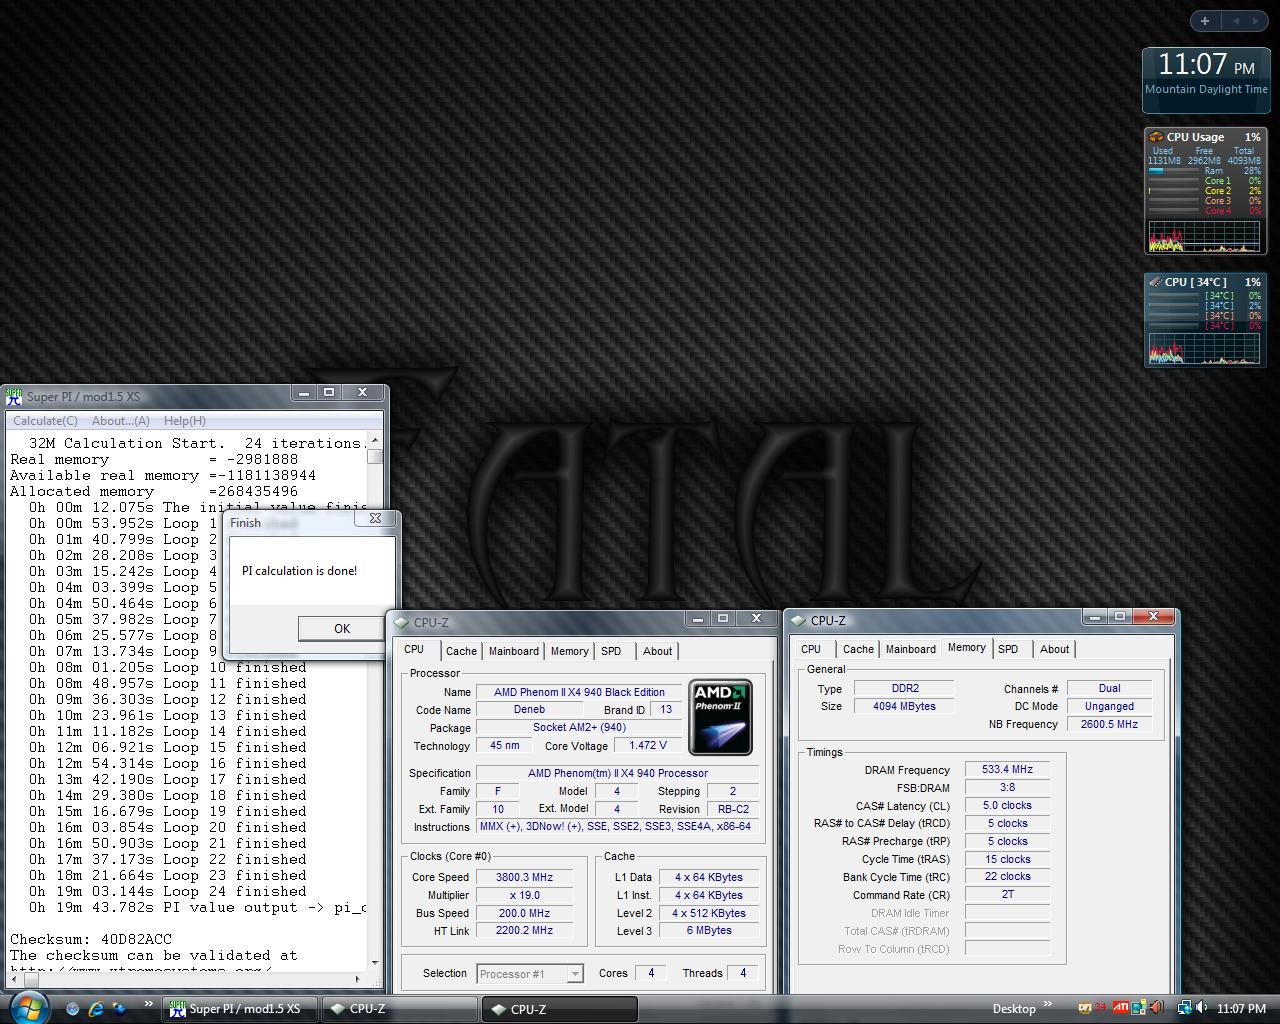Image resolution: width=1280 pixels, height=1024 pixels.
Task: Click the CPU Usage gadget header icon
Action: 1155,137
